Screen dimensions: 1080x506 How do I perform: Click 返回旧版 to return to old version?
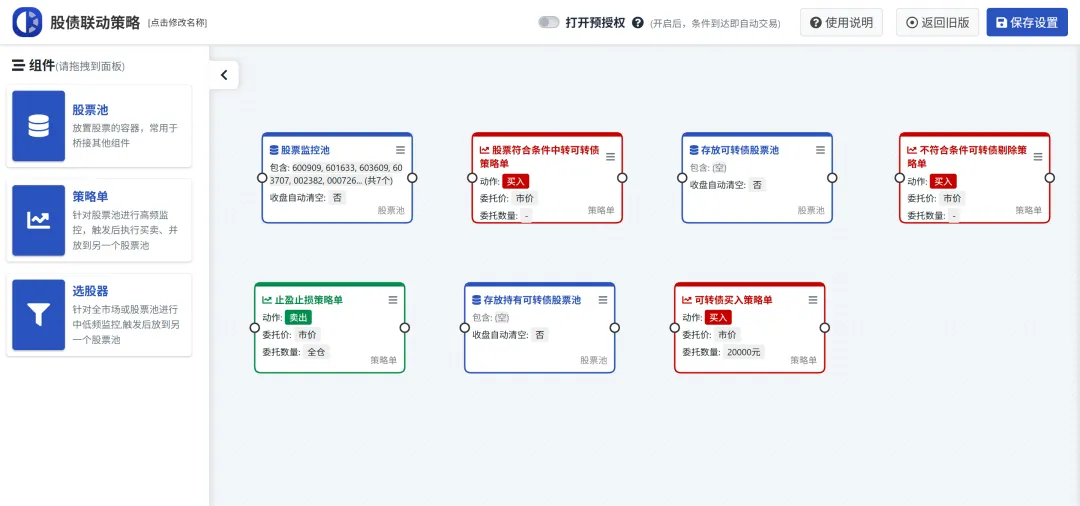937,22
